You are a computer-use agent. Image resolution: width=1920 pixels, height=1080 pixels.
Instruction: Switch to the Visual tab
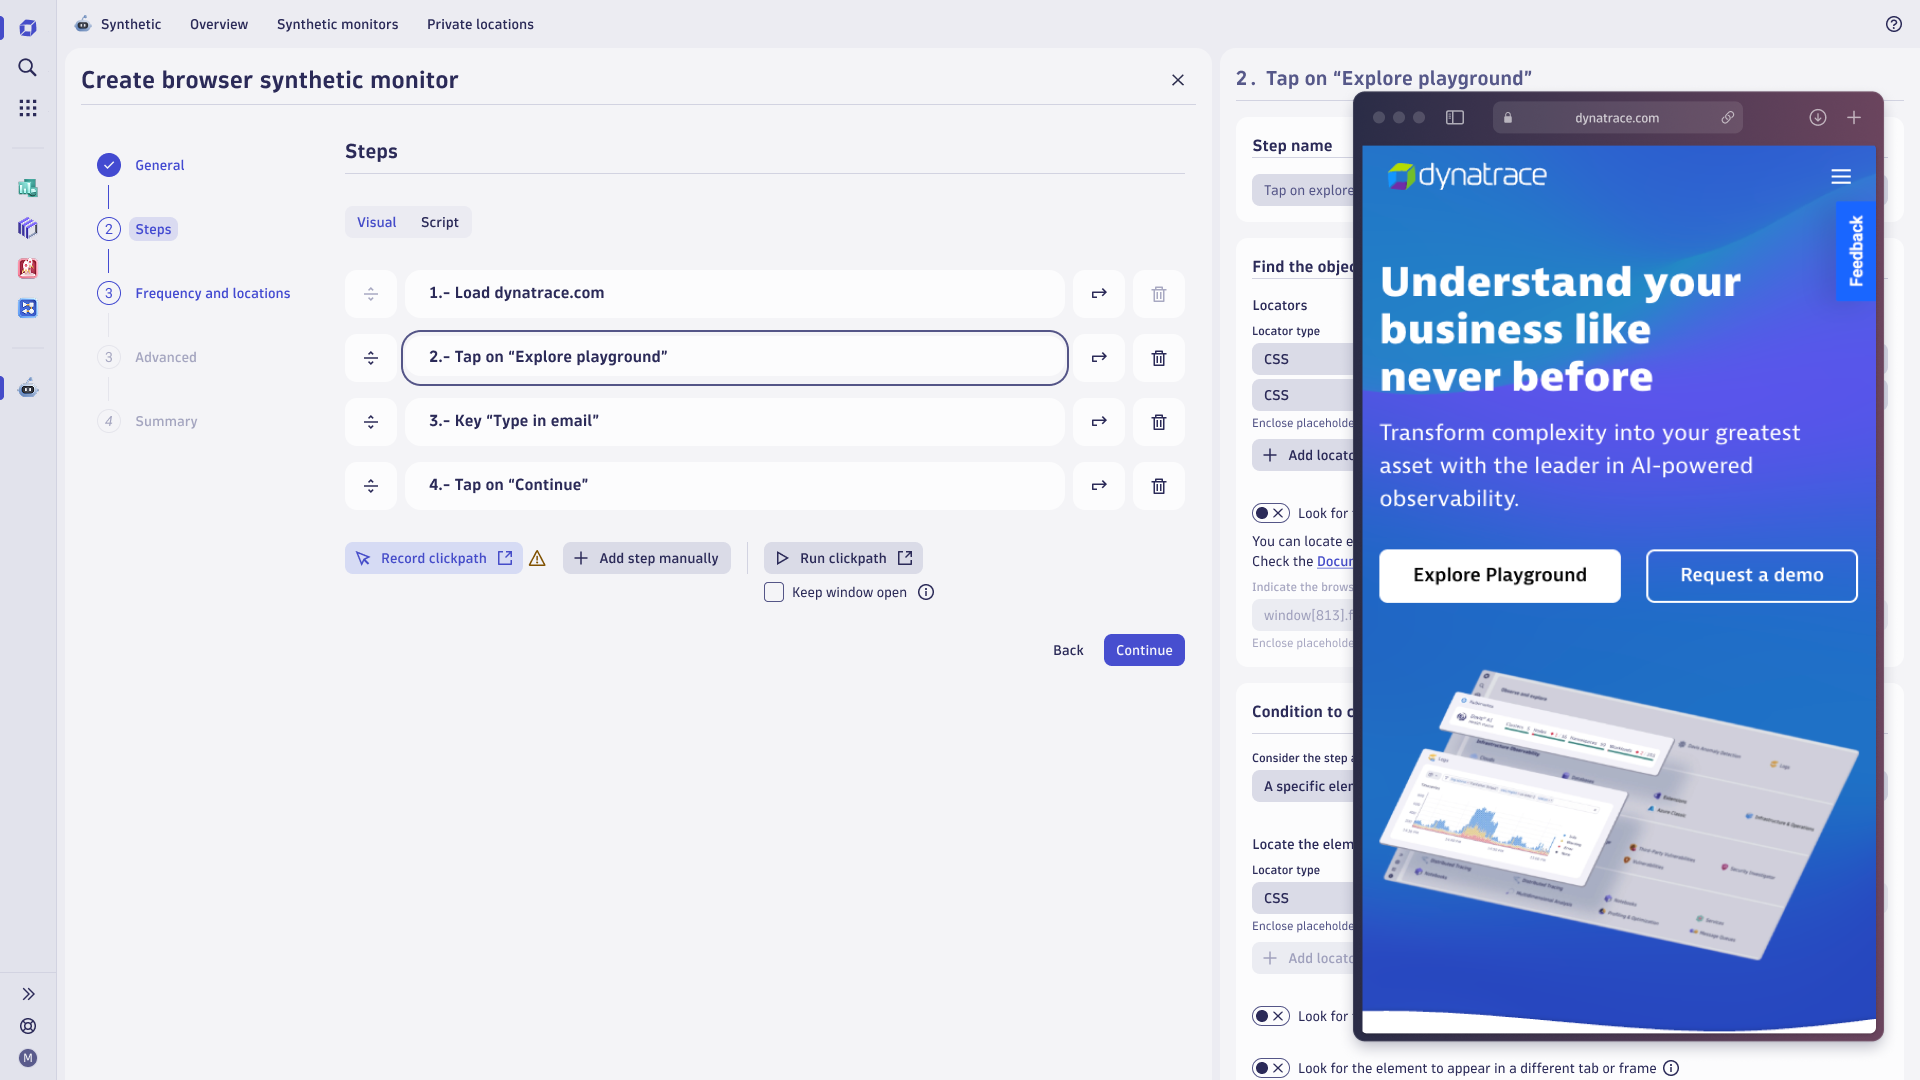pyautogui.click(x=377, y=222)
